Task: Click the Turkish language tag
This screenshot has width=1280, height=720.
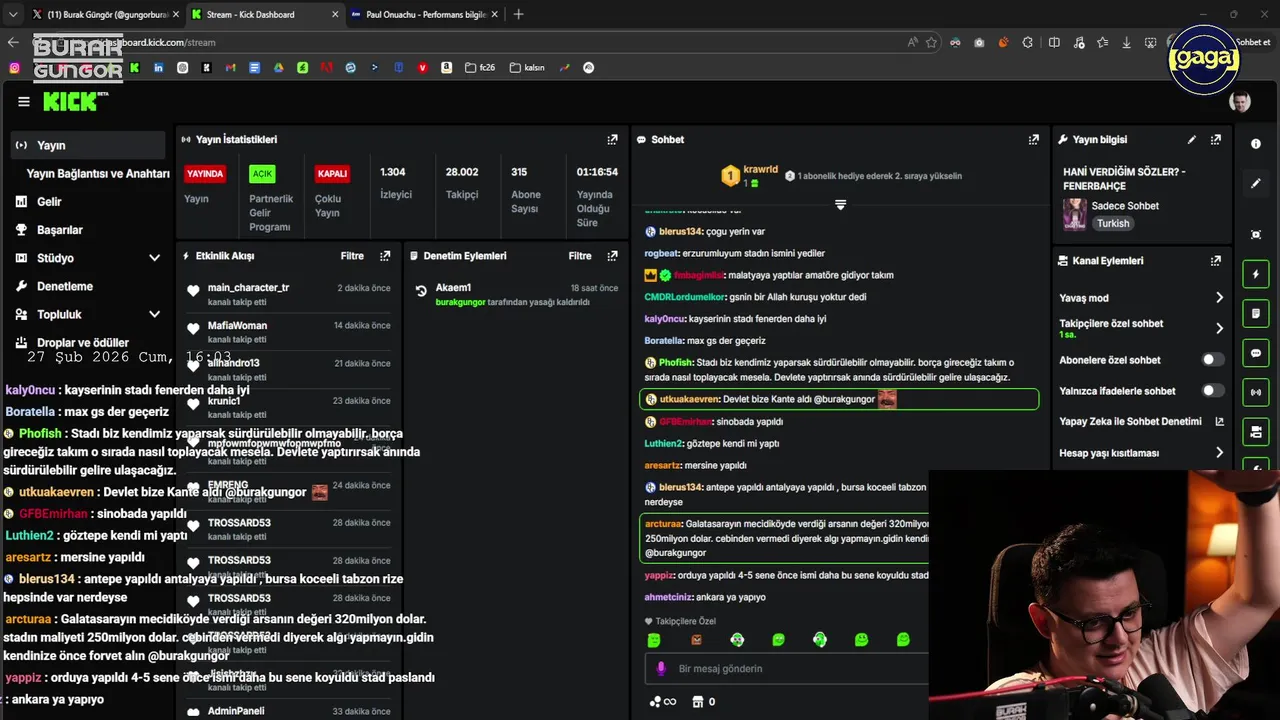Action: pos(1113,224)
